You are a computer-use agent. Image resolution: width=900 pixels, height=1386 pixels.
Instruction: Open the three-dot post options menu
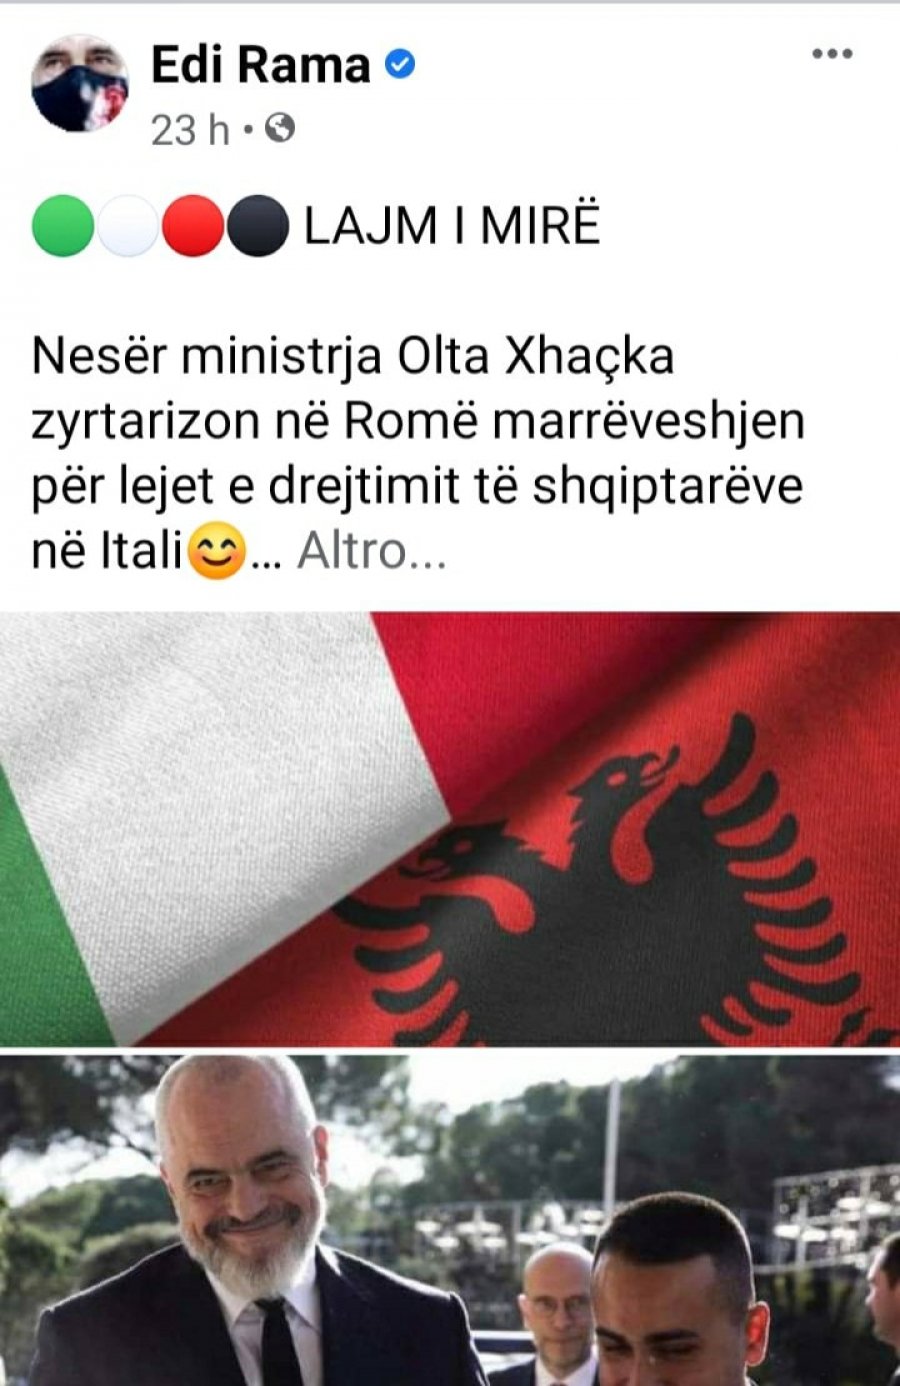click(x=831, y=54)
